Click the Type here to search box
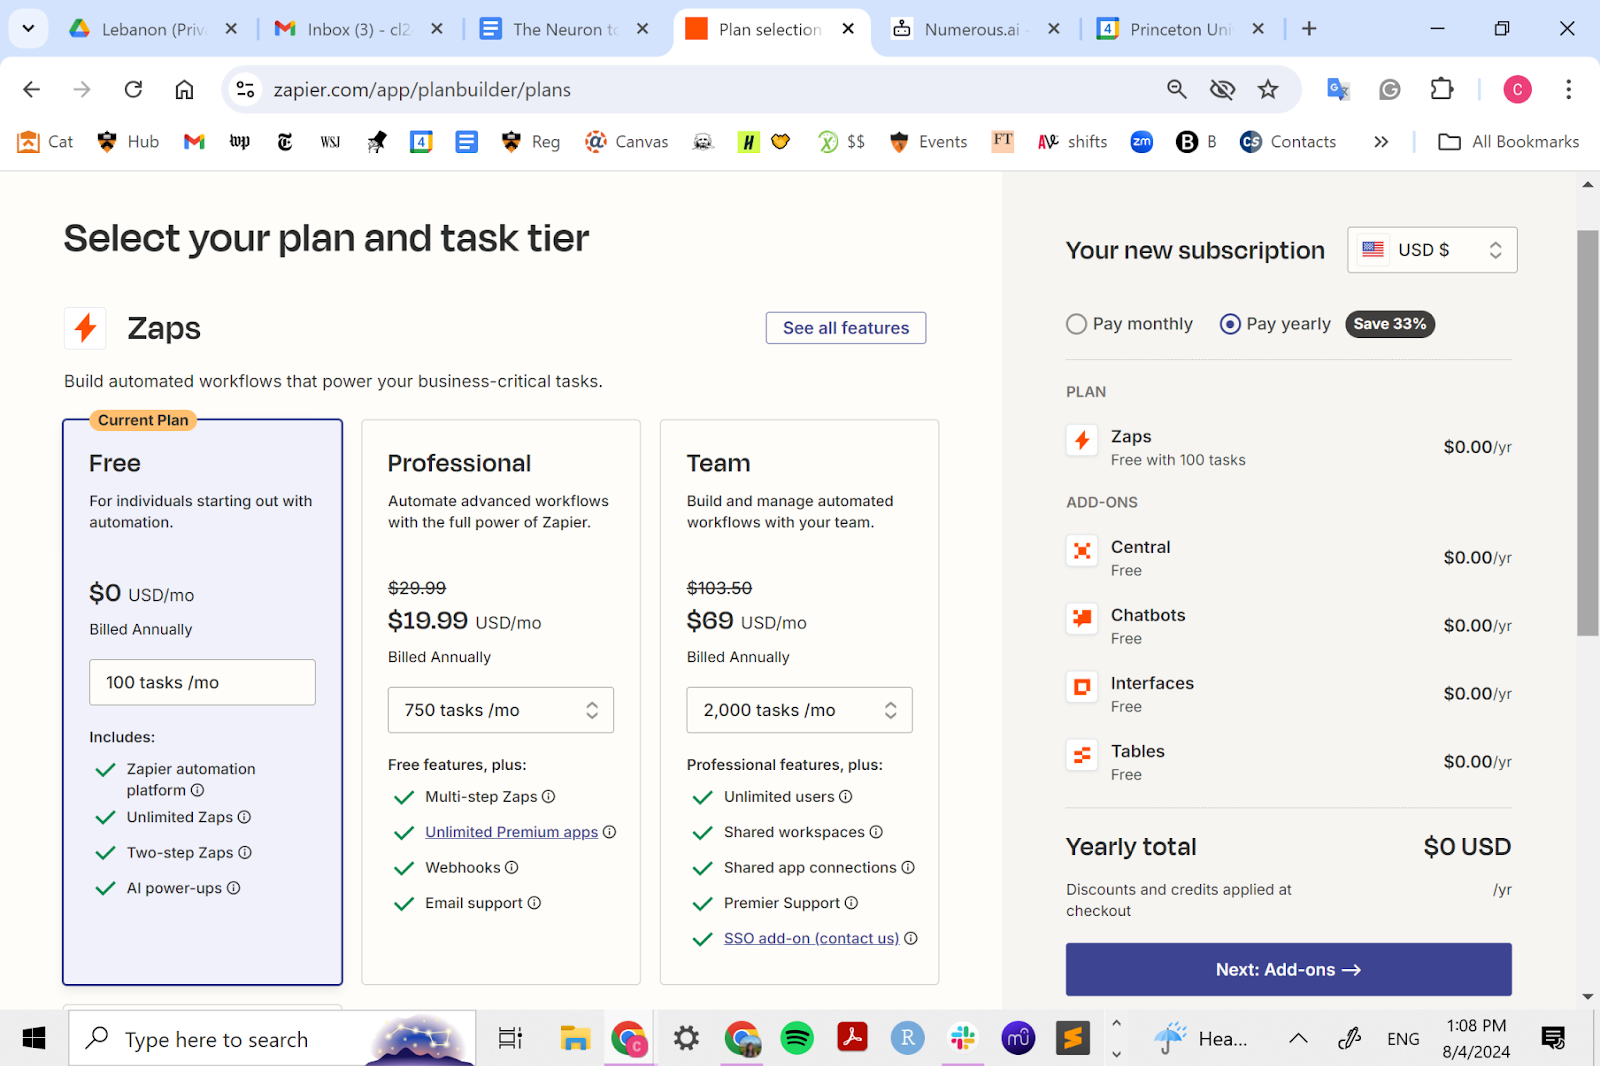 (x=272, y=1039)
